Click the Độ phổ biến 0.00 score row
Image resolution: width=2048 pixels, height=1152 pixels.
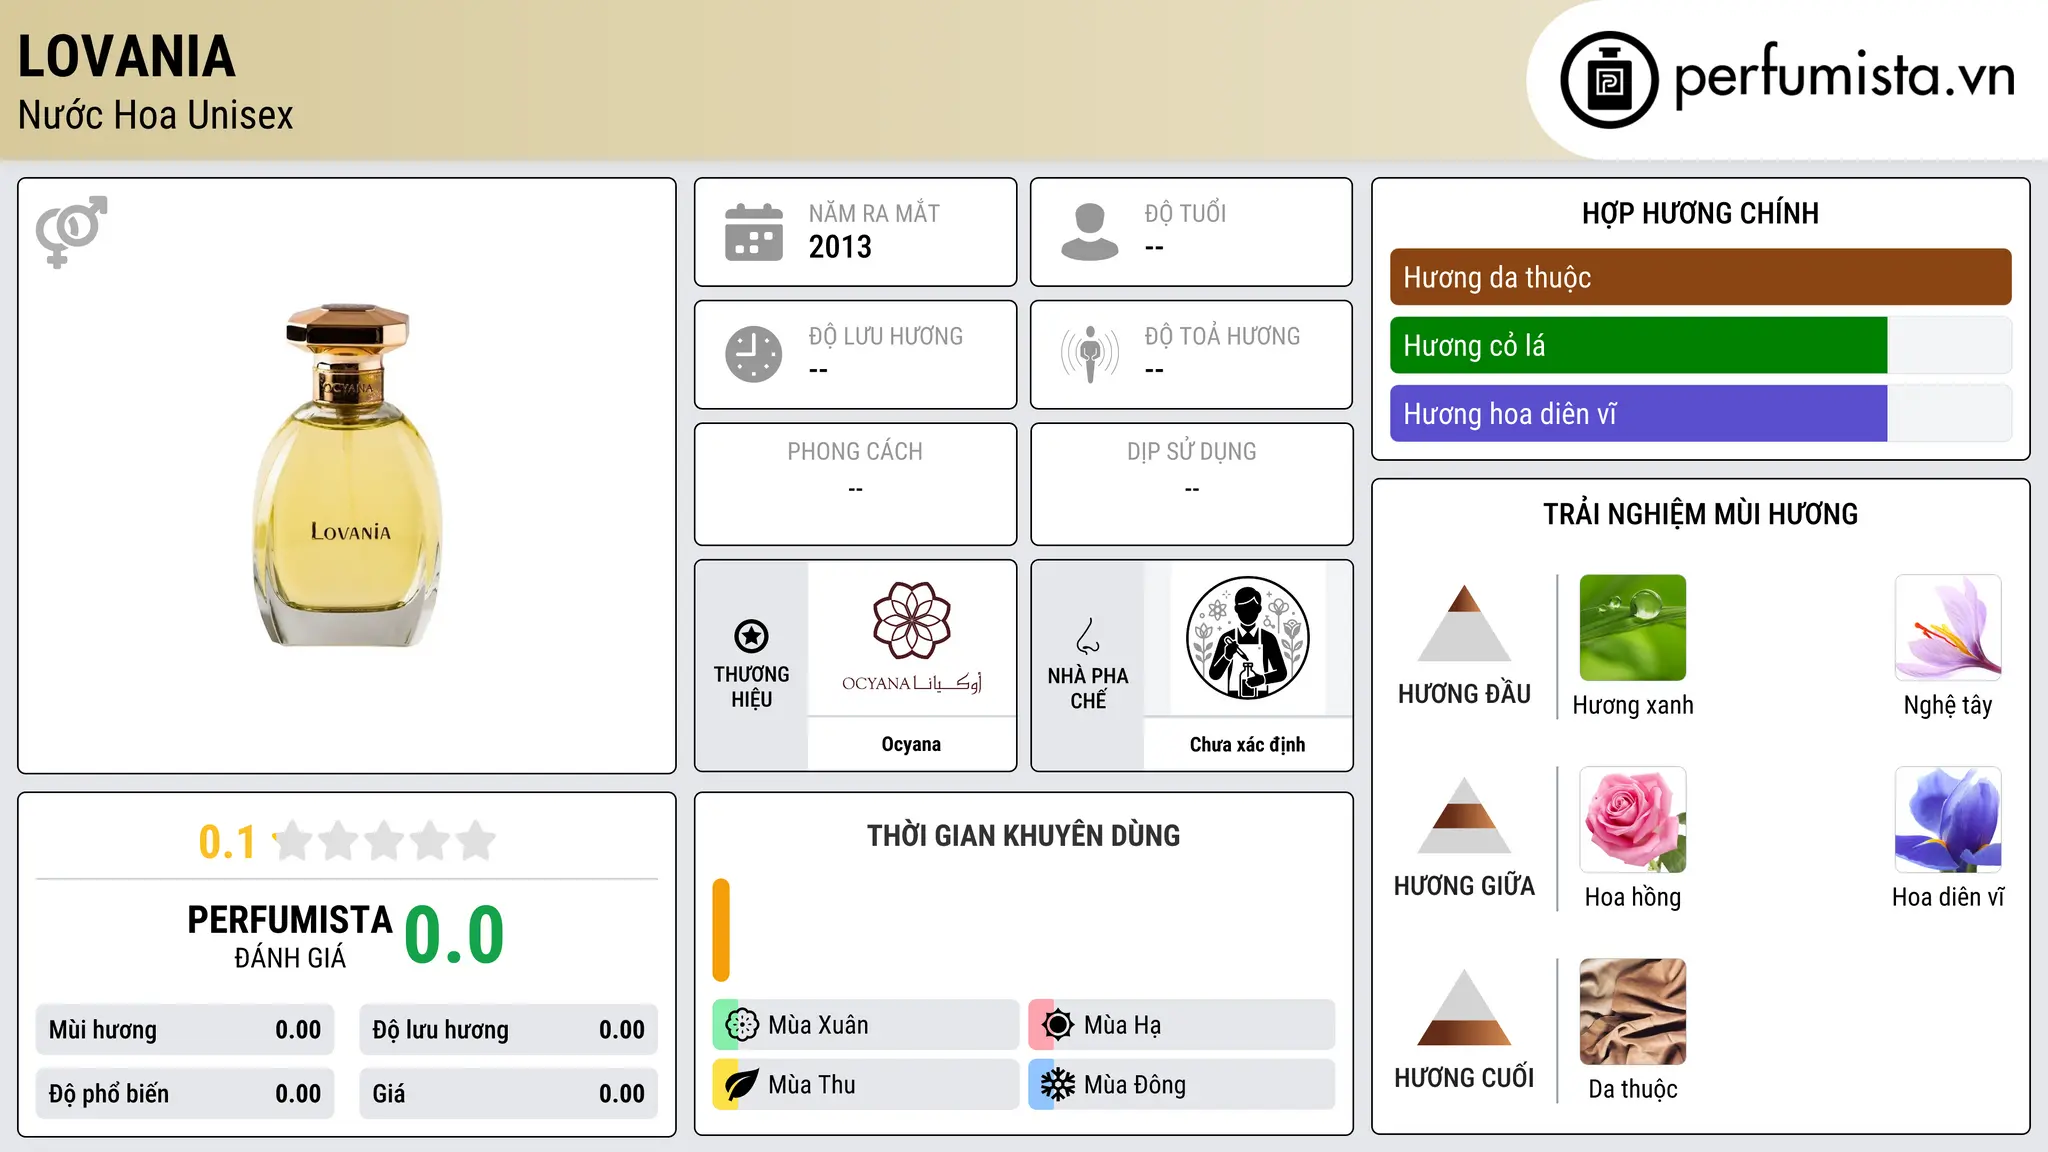point(185,1094)
